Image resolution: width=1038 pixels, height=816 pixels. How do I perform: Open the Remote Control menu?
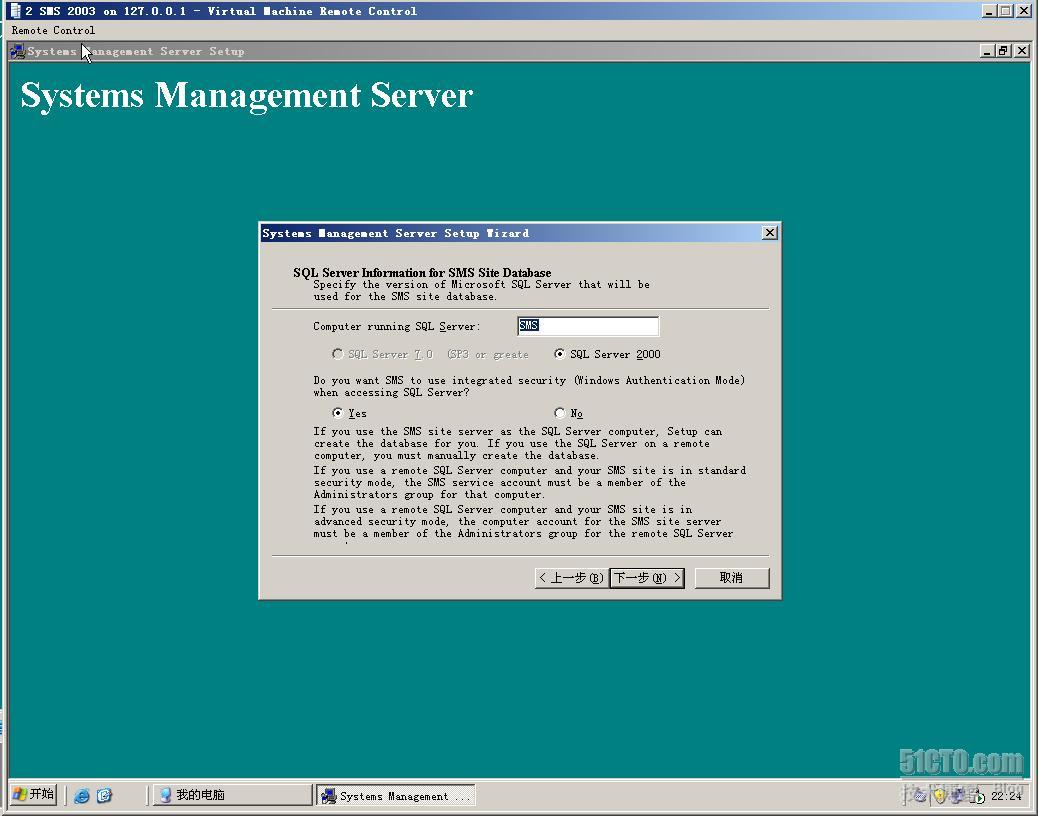tap(53, 30)
